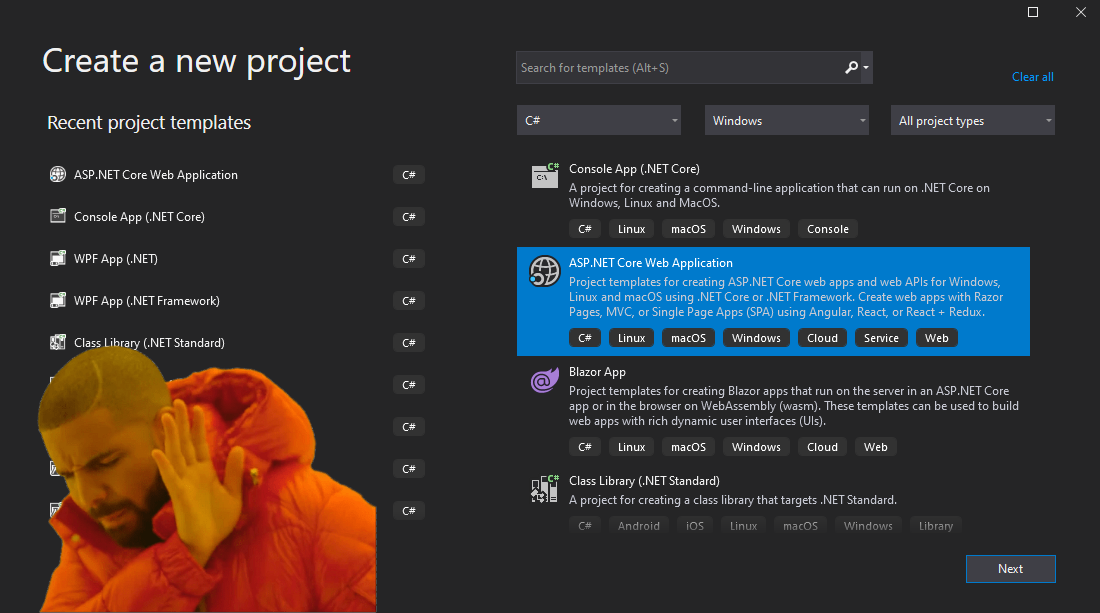Click the Service tag on ASP.NET Core template
This screenshot has width=1100, height=613.
click(881, 338)
